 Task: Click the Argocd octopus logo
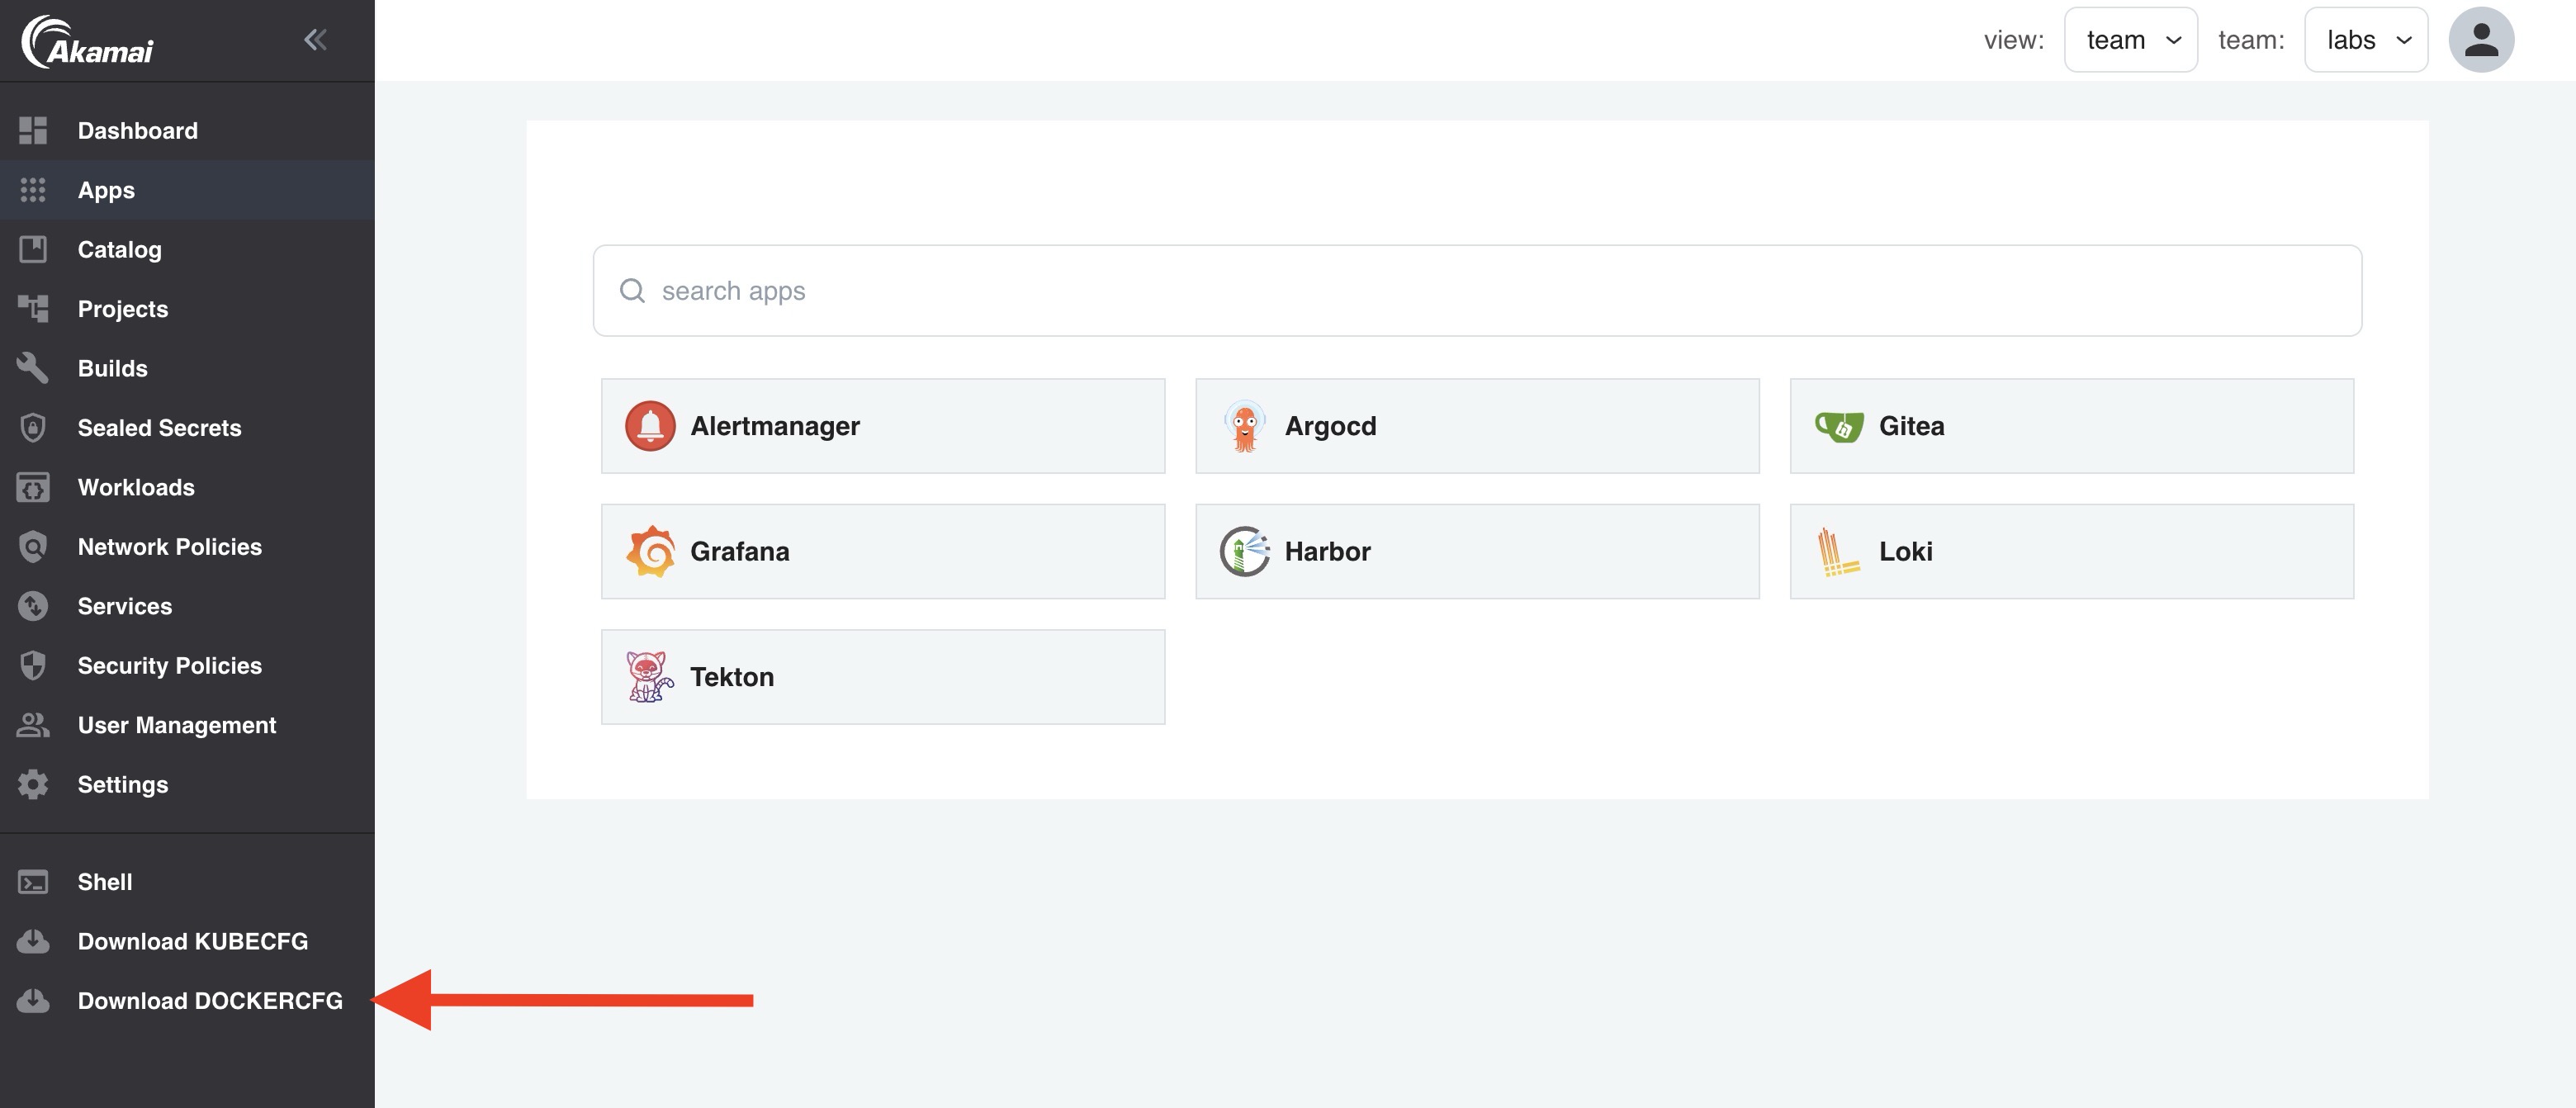1245,426
